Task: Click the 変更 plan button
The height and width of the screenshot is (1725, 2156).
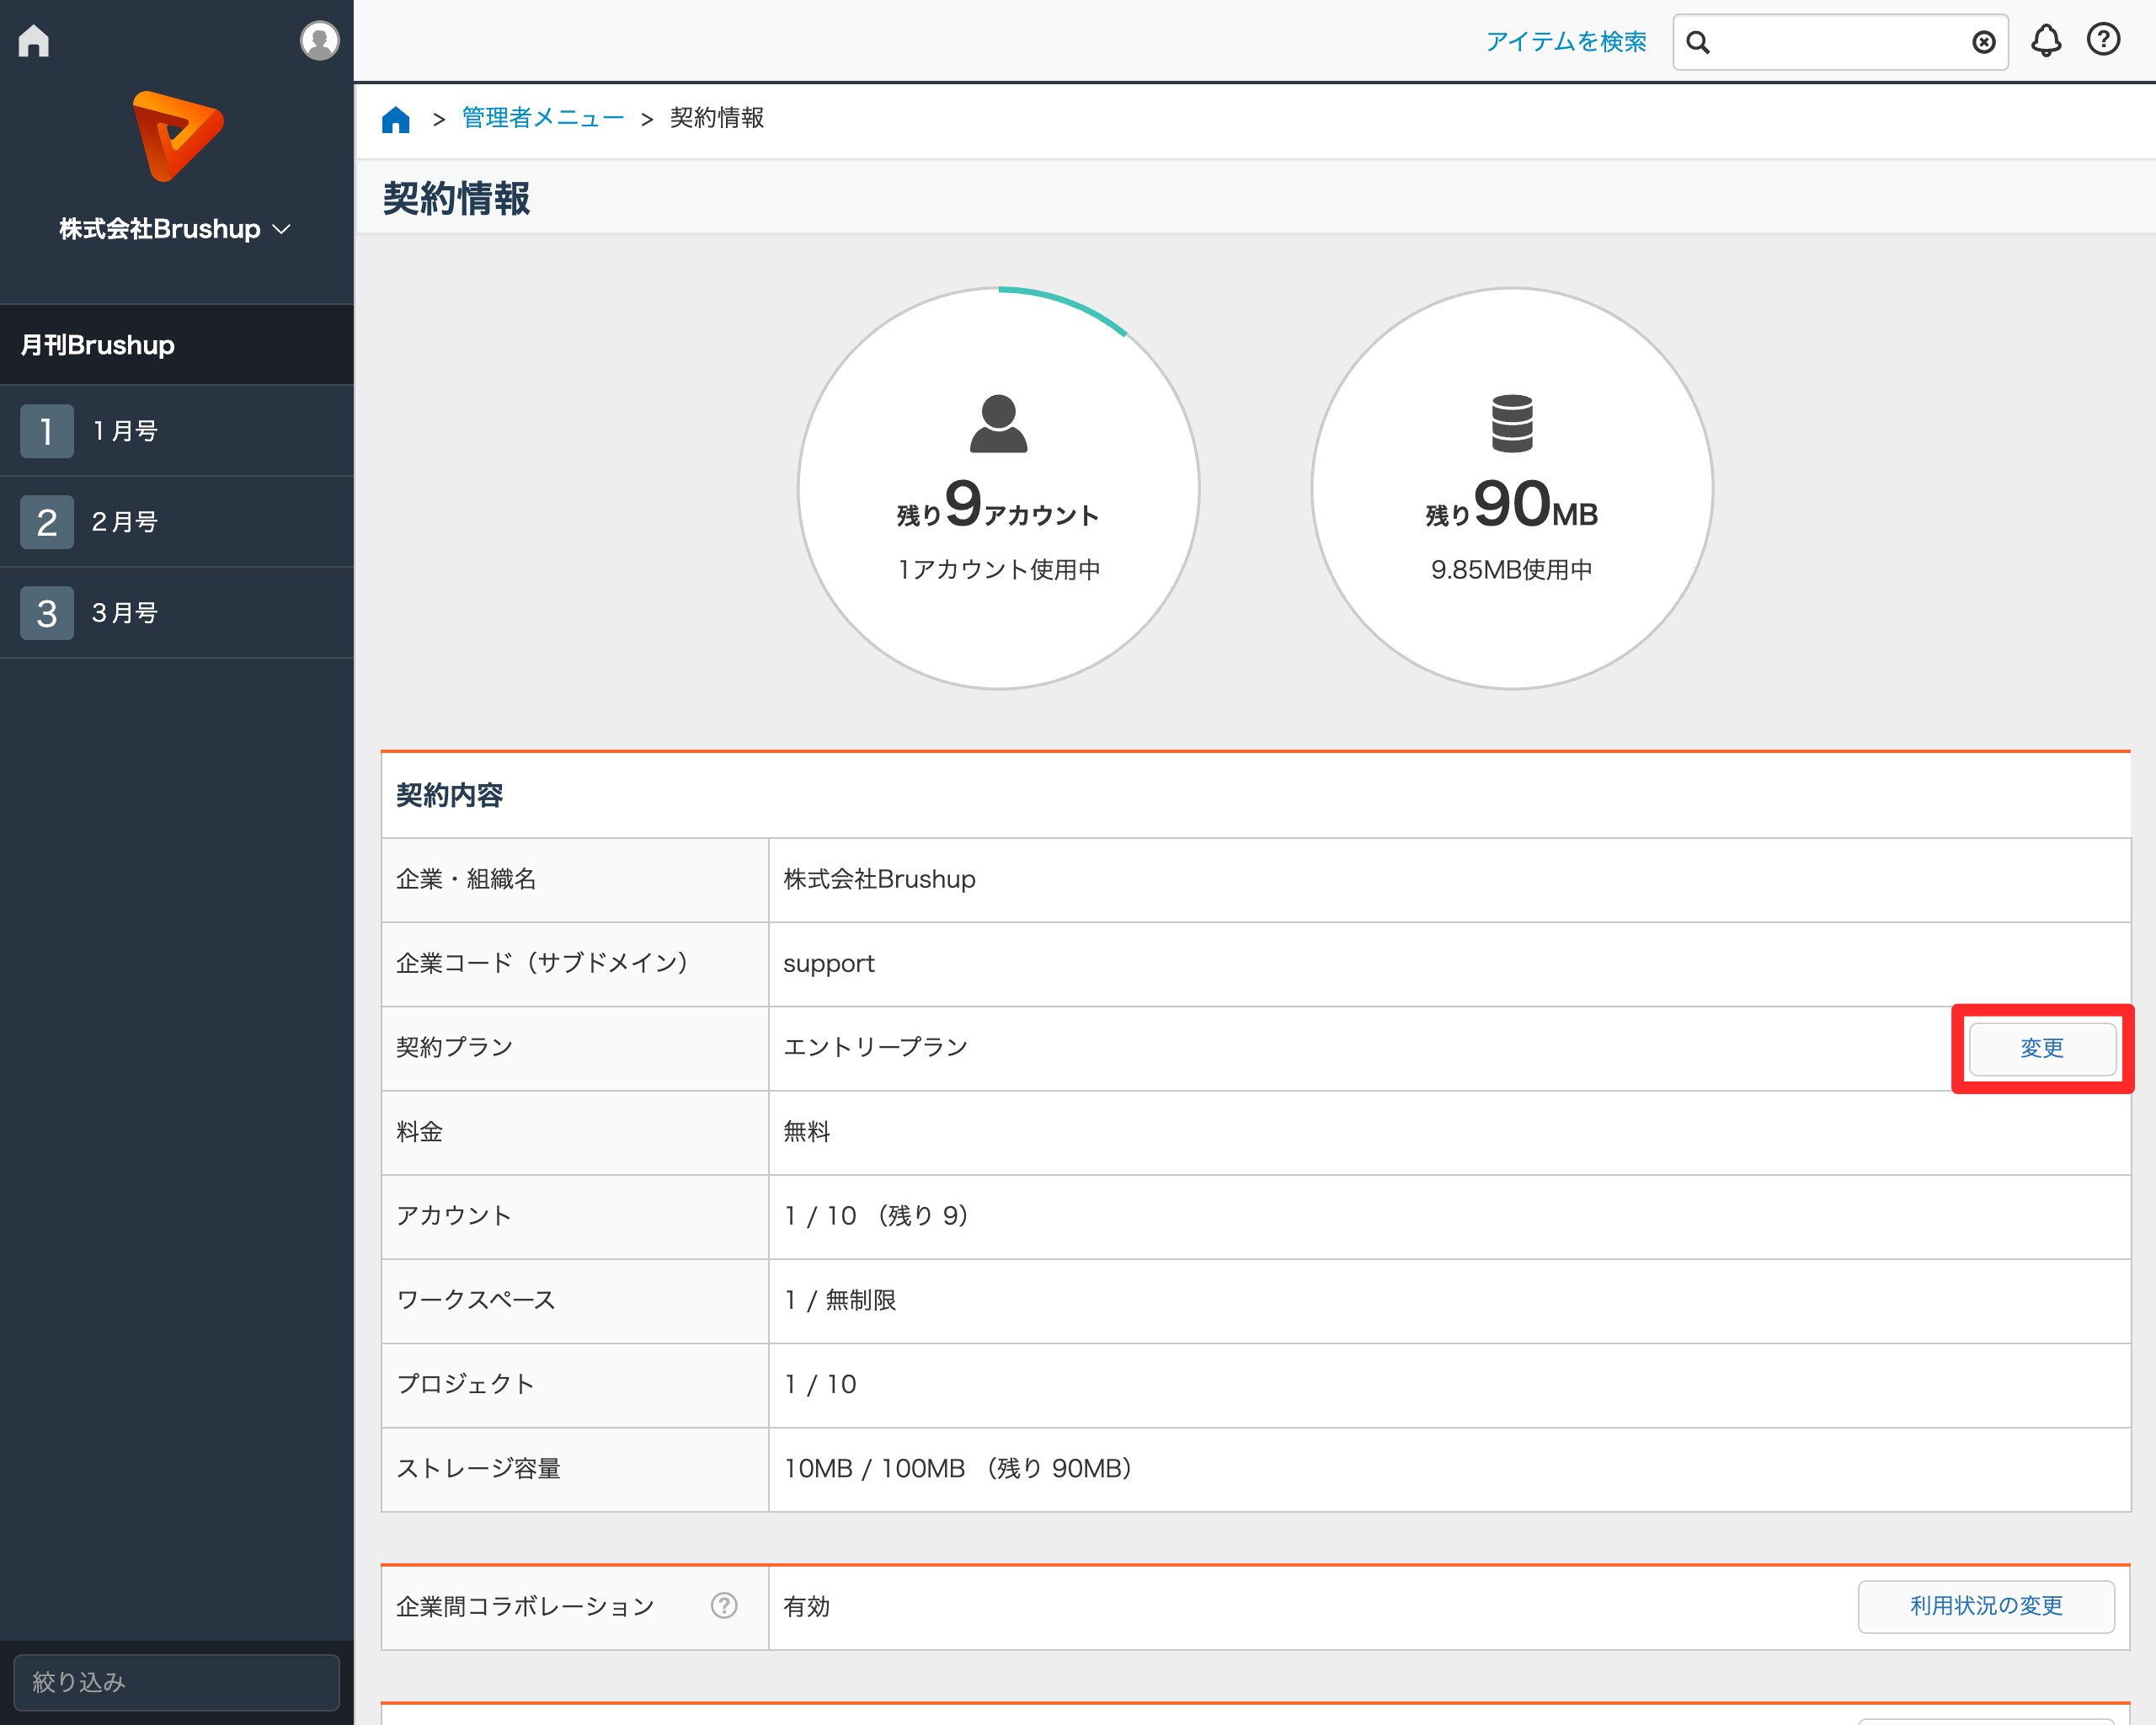Action: (x=2042, y=1048)
